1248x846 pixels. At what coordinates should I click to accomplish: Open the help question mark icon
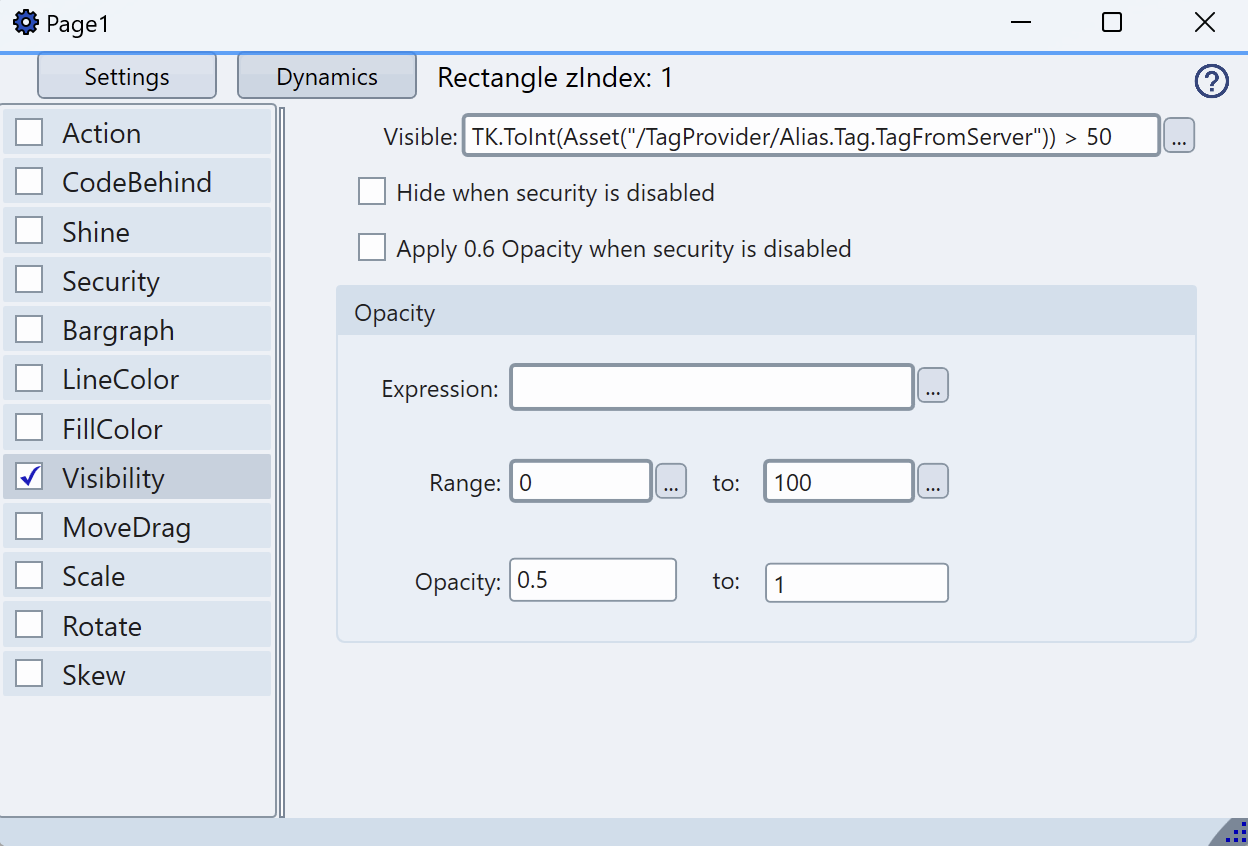point(1211,81)
